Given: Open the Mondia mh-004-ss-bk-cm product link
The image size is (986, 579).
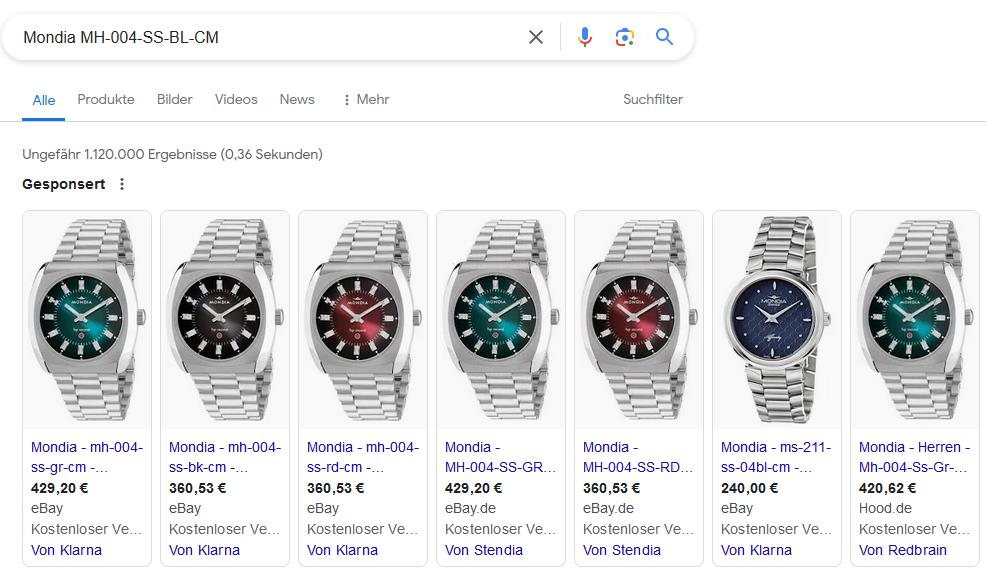Looking at the screenshot, I should [x=225, y=457].
